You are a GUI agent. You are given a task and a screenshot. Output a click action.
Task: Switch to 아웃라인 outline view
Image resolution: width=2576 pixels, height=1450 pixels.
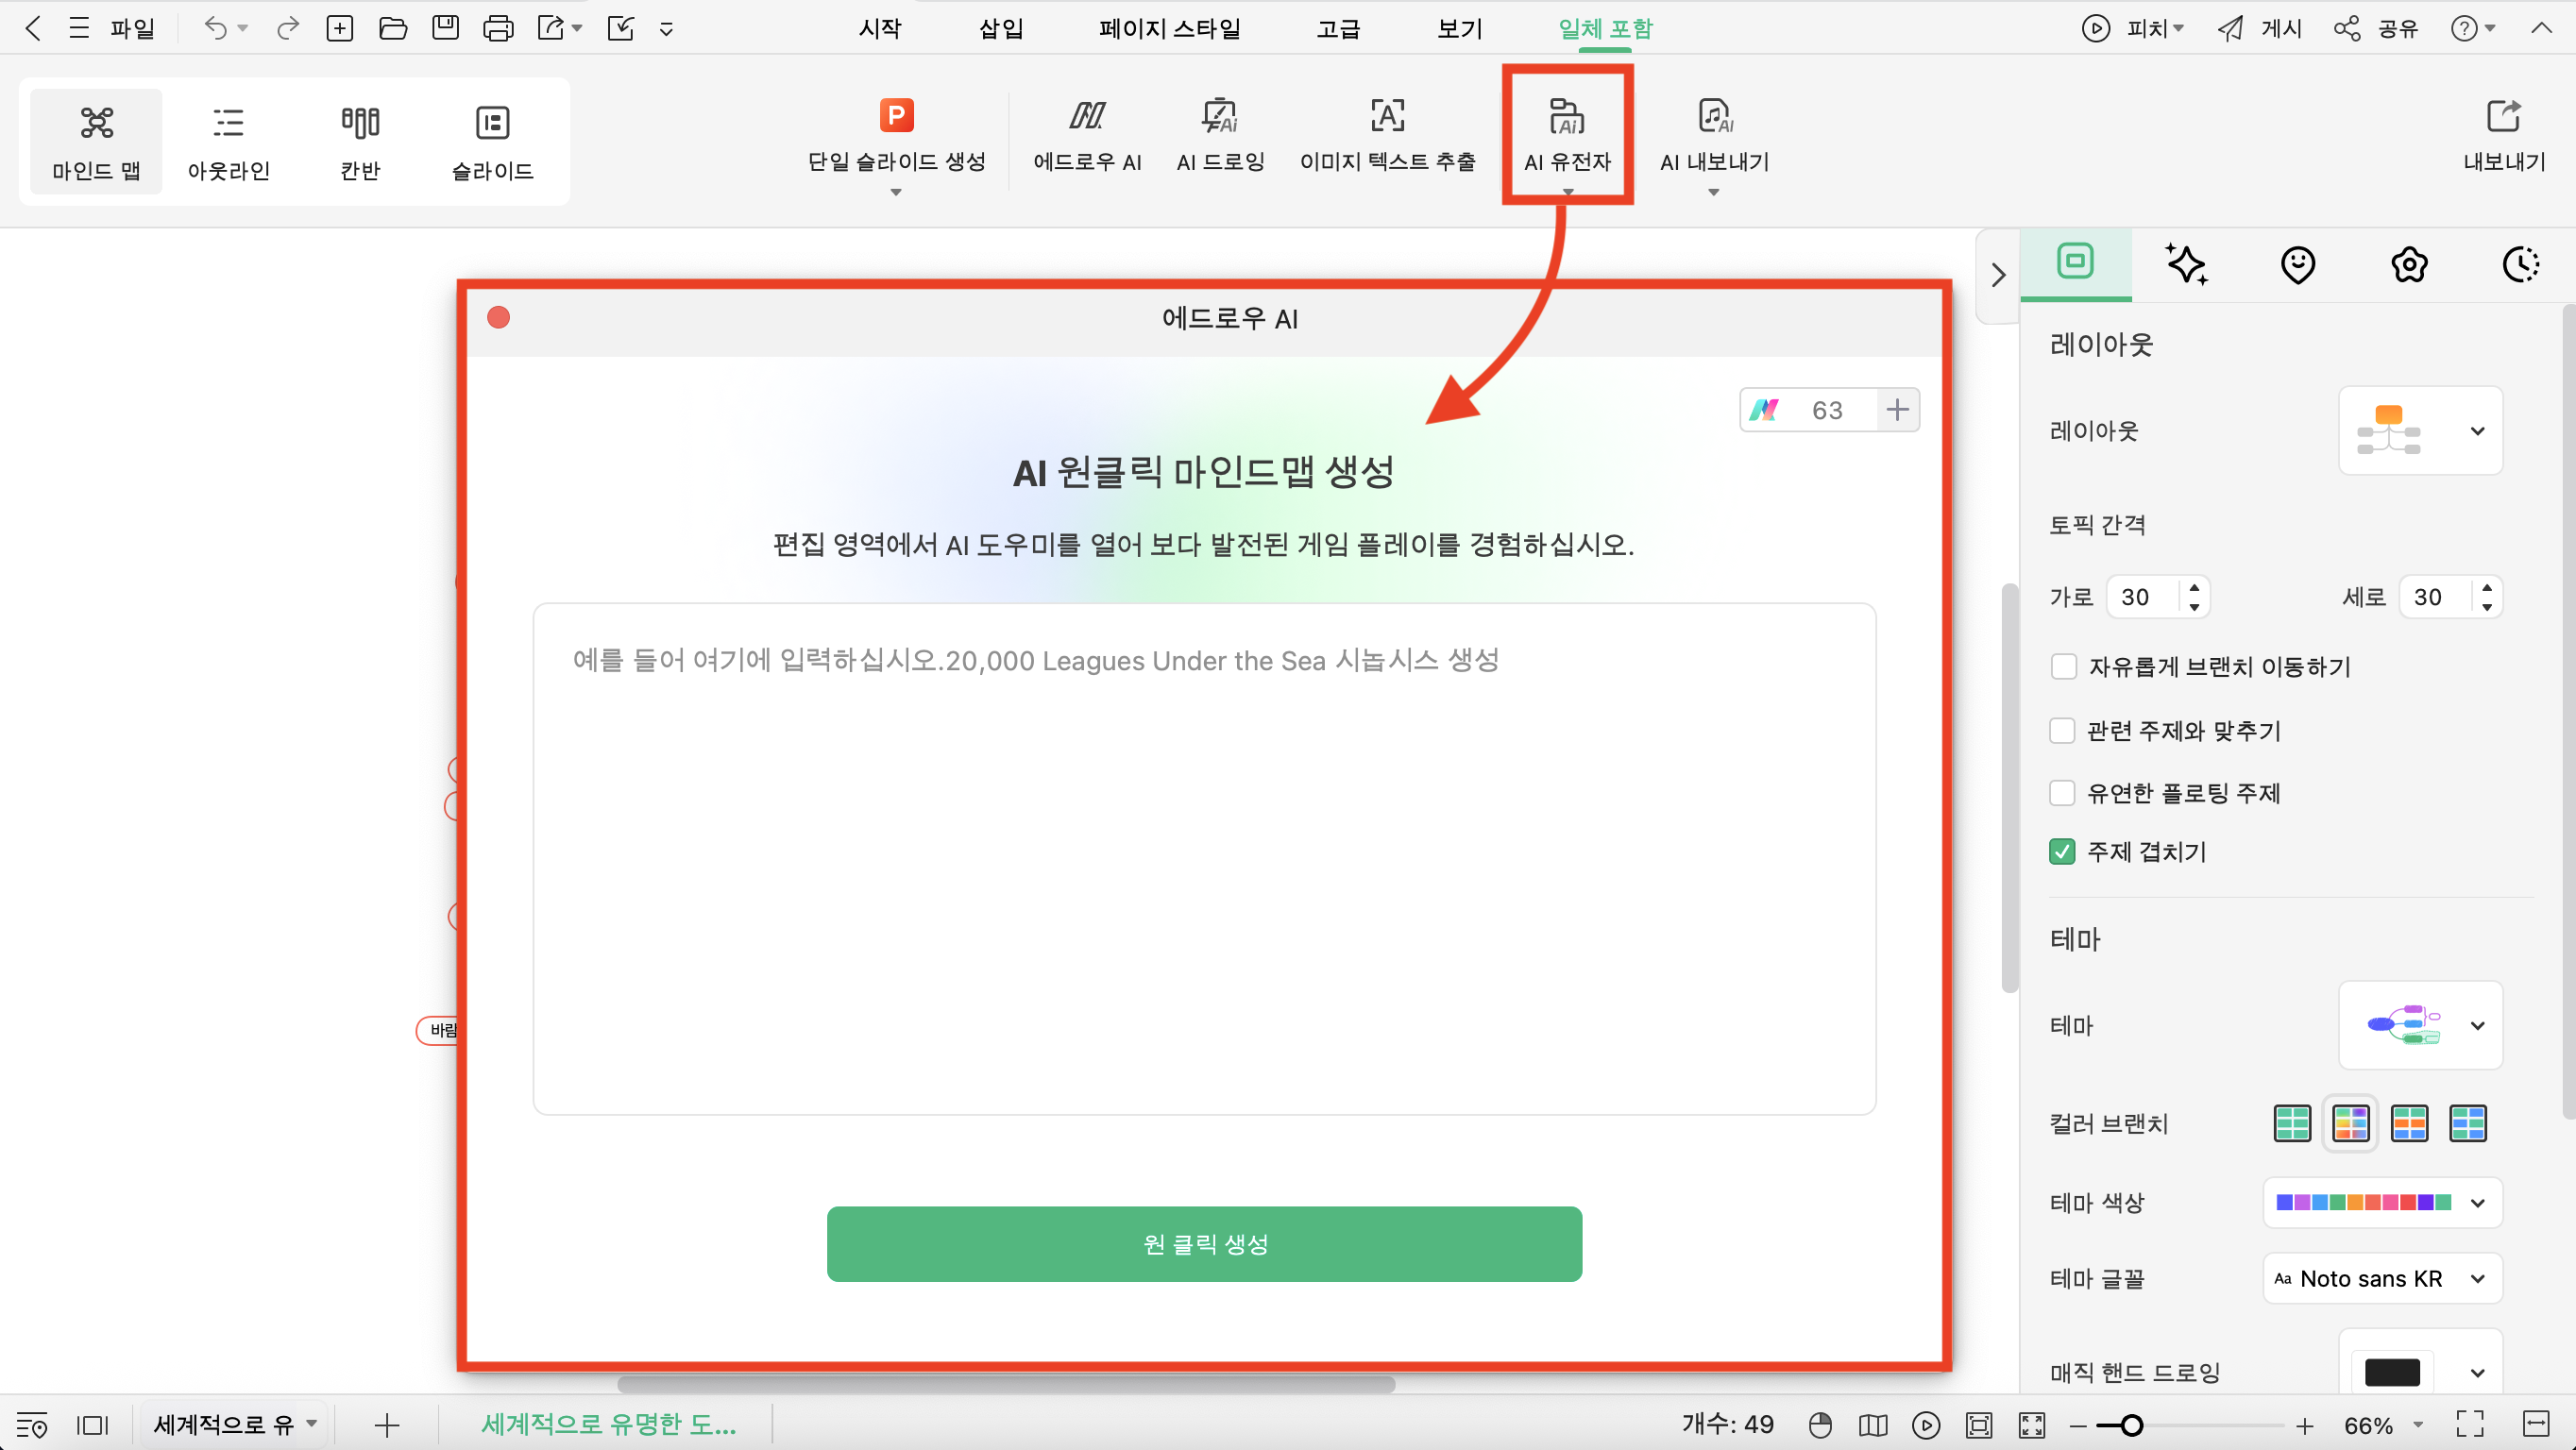[228, 142]
